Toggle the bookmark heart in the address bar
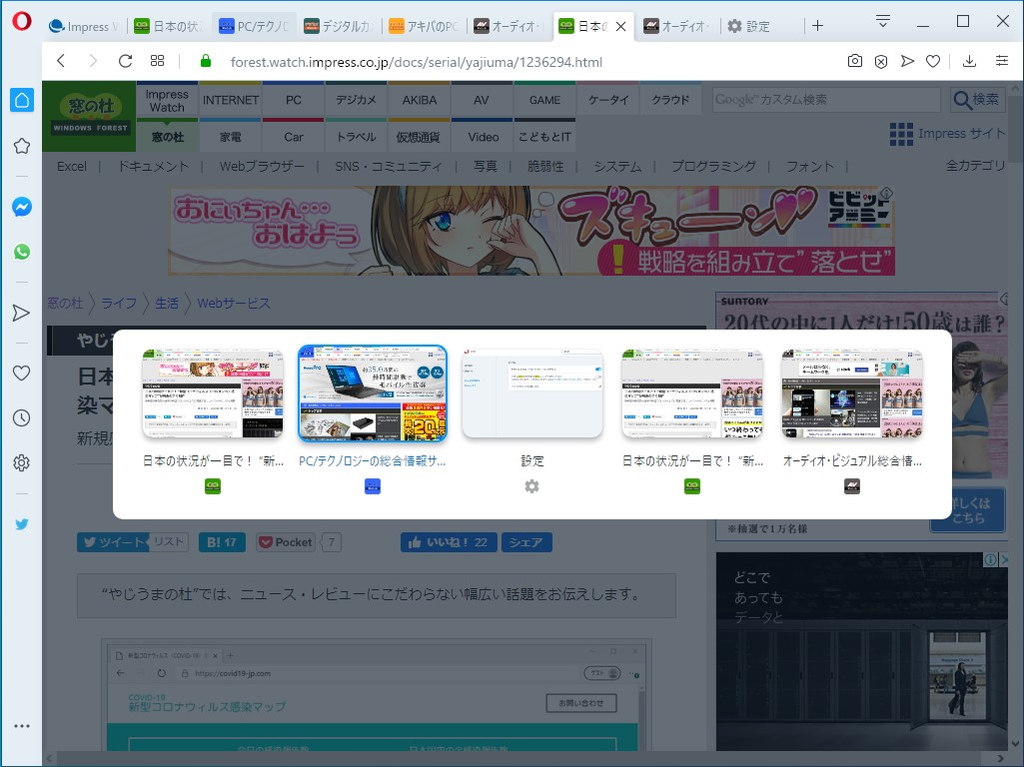Screen dimensions: 1024x767 [x=932, y=61]
